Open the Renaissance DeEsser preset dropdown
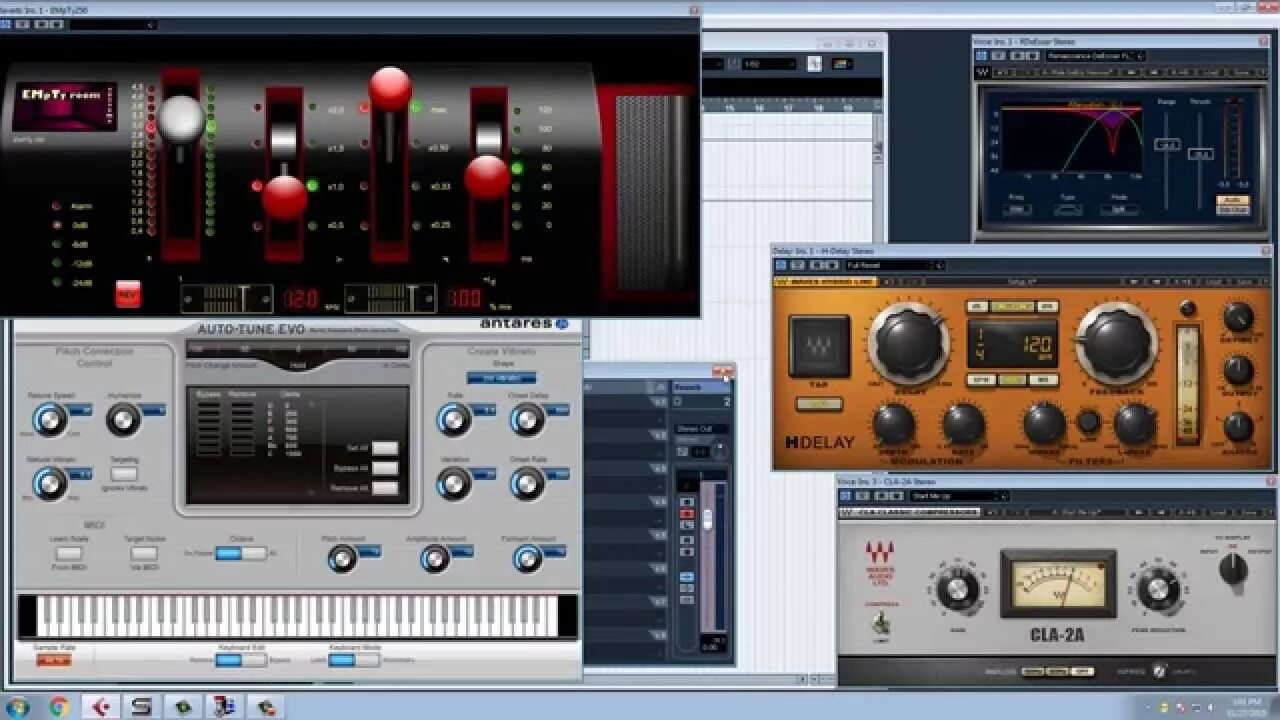The width and height of the screenshot is (1280, 720). tap(1096, 56)
